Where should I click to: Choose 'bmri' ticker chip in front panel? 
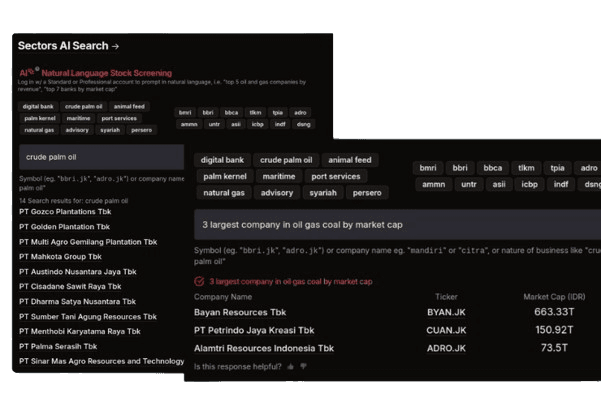click(428, 168)
